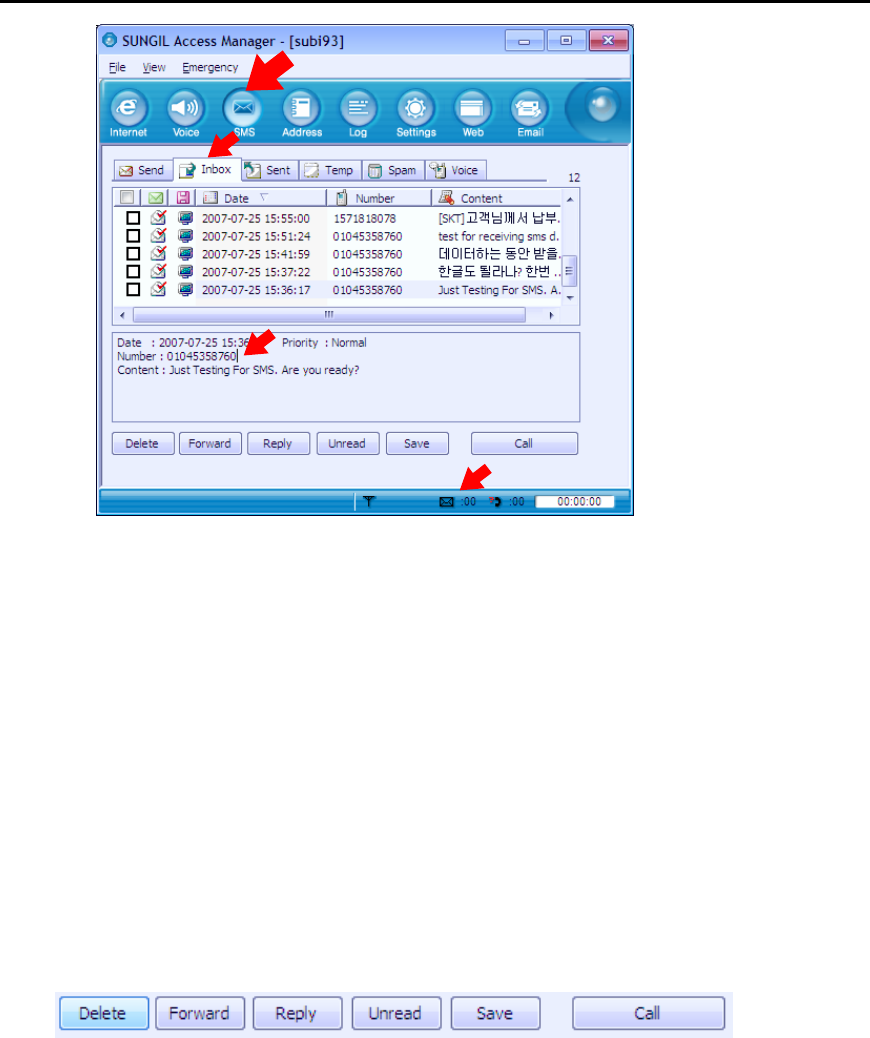Switch to the Temp tab
This screenshot has width=870, height=1038.
tap(330, 170)
